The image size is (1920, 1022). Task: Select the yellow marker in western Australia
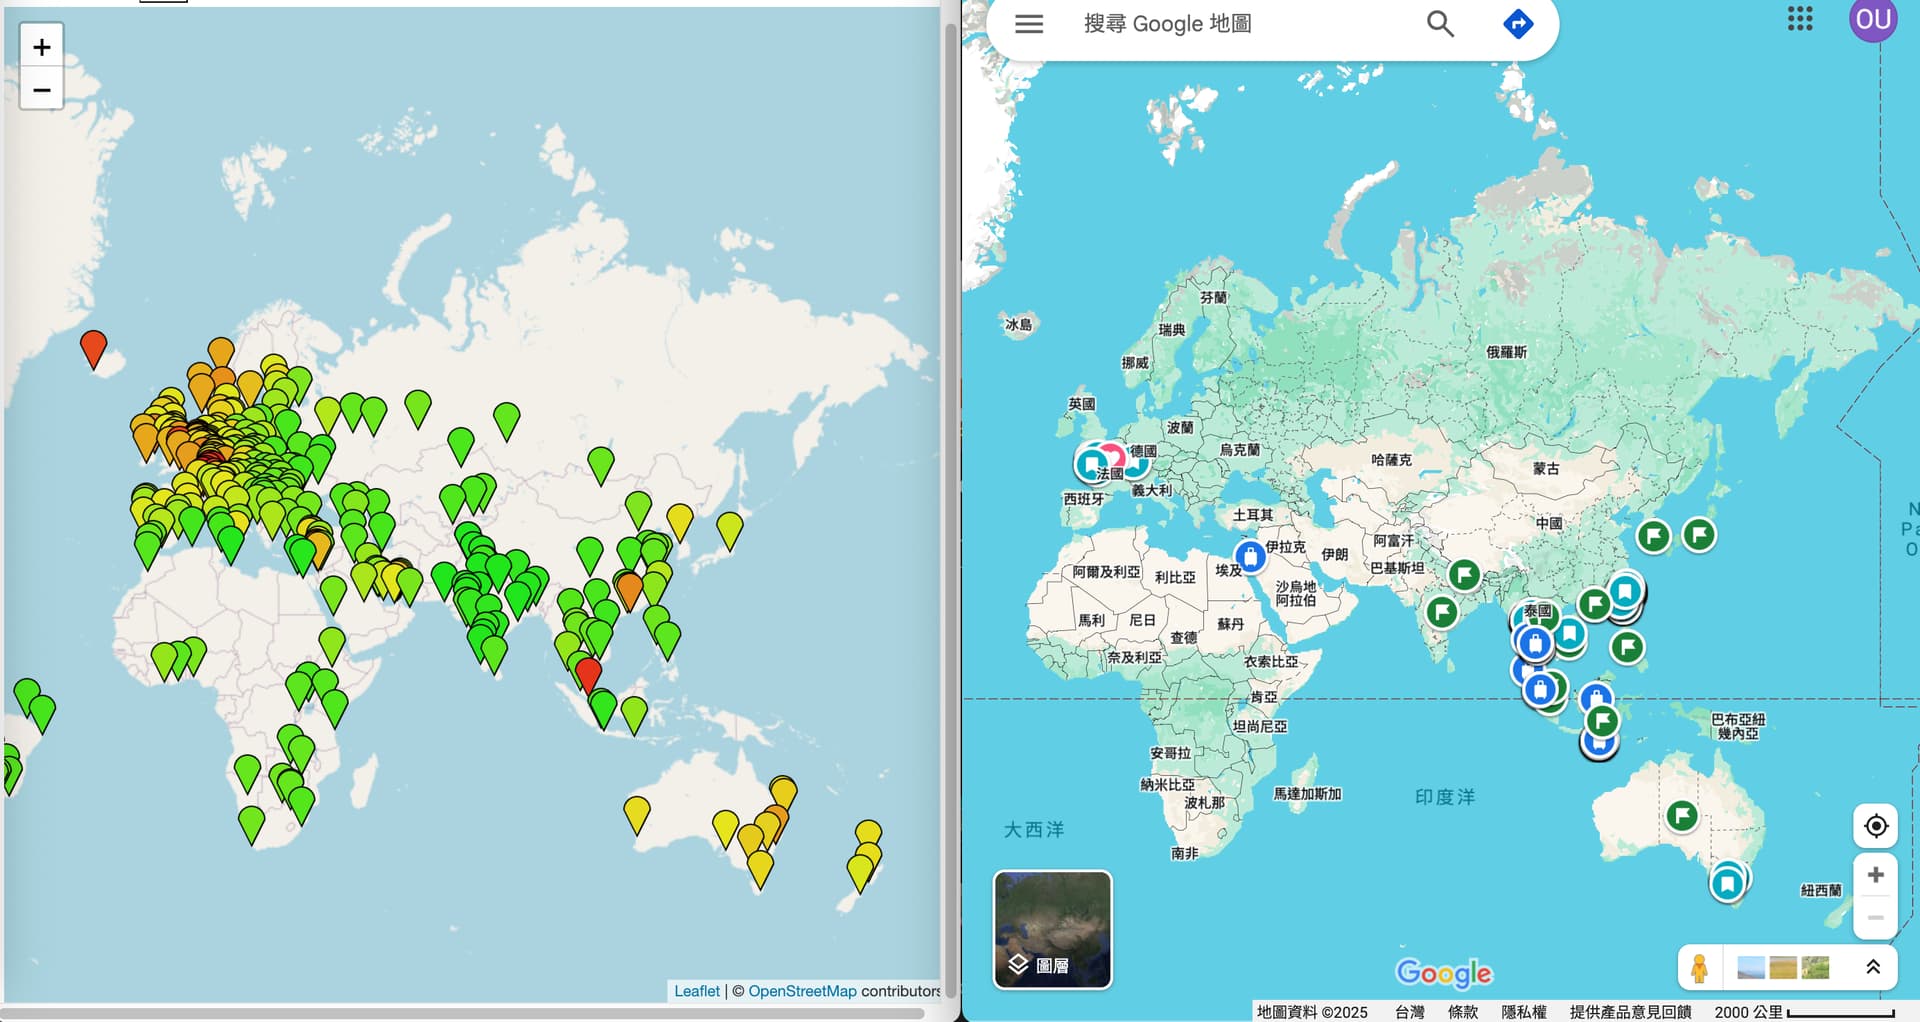coord(637,816)
